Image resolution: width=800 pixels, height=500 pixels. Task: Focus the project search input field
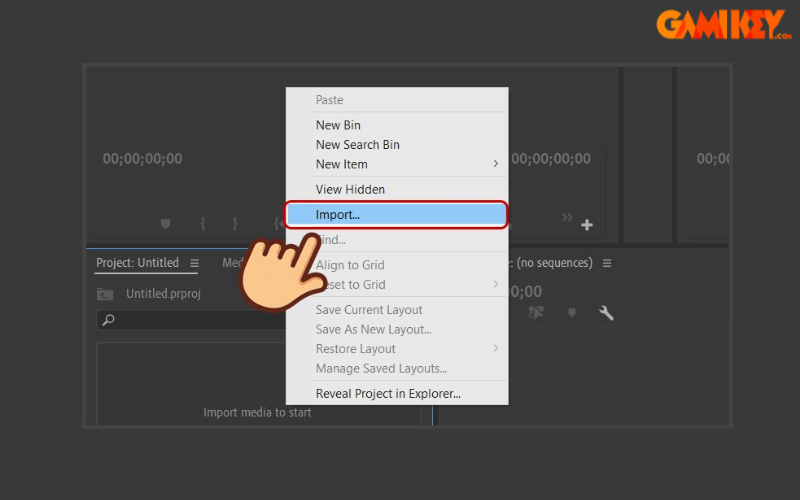pos(191,320)
